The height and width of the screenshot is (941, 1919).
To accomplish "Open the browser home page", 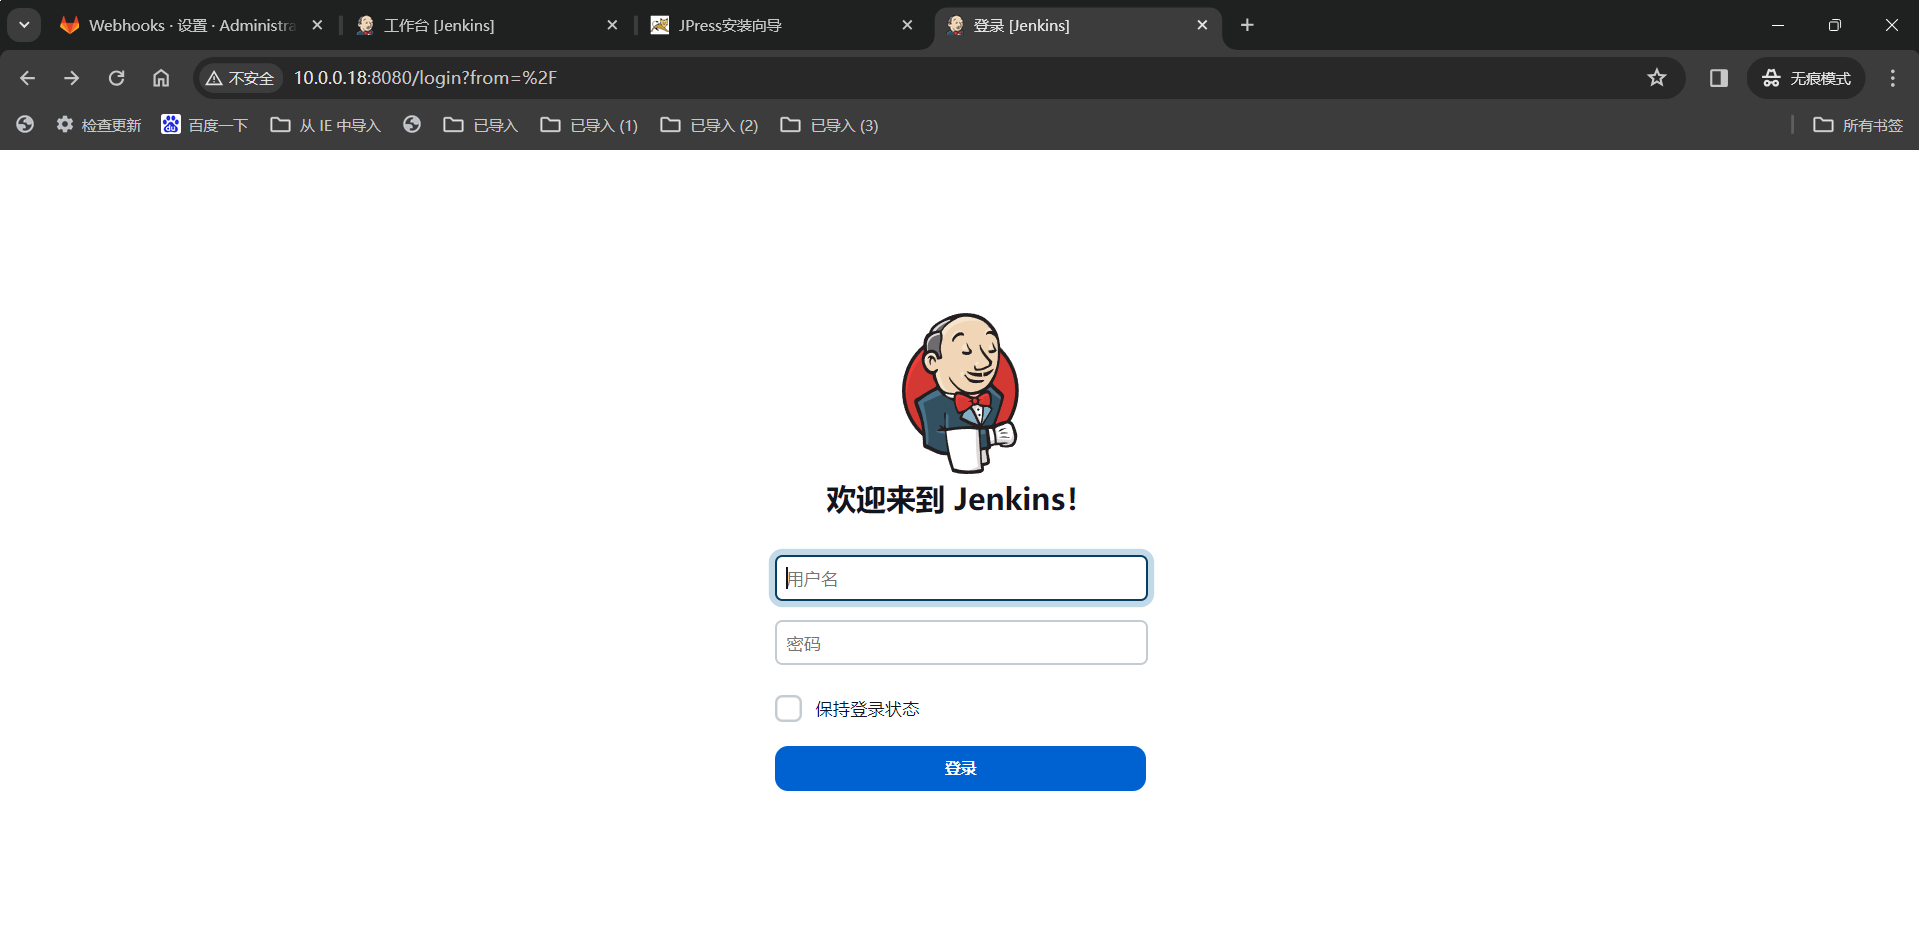I will pos(161,78).
